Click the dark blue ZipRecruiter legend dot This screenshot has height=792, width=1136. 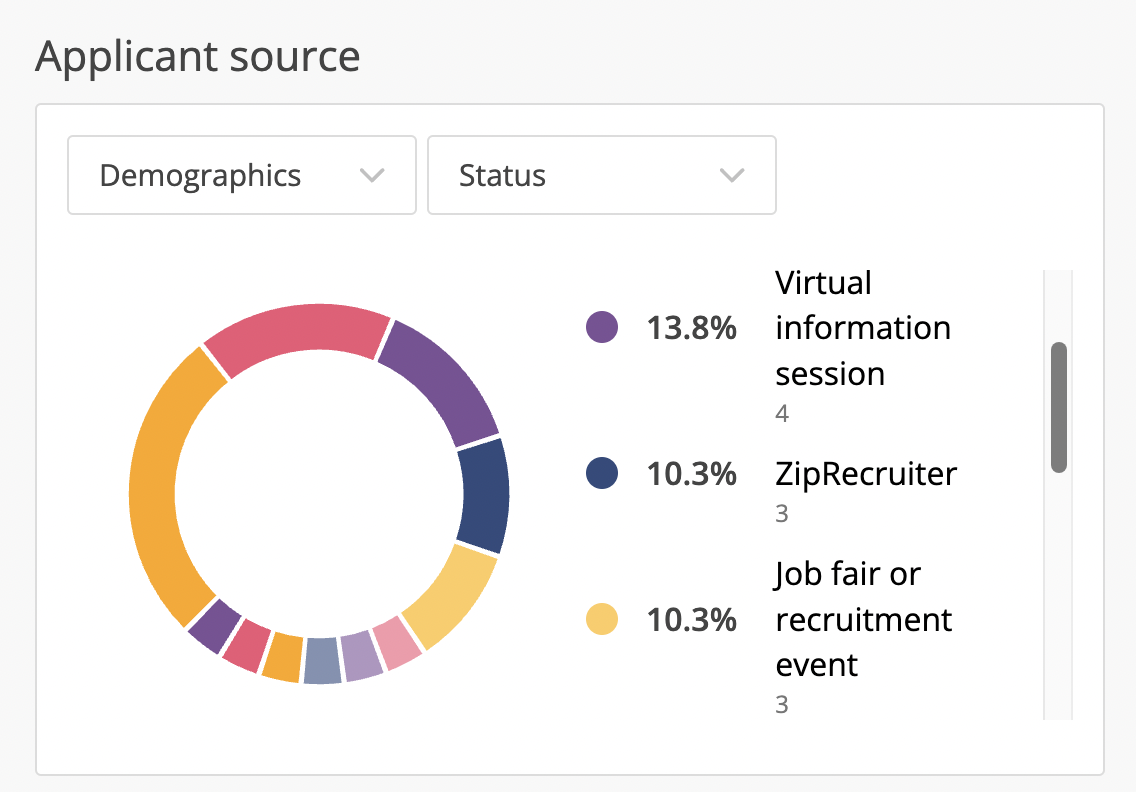pyautogui.click(x=601, y=474)
